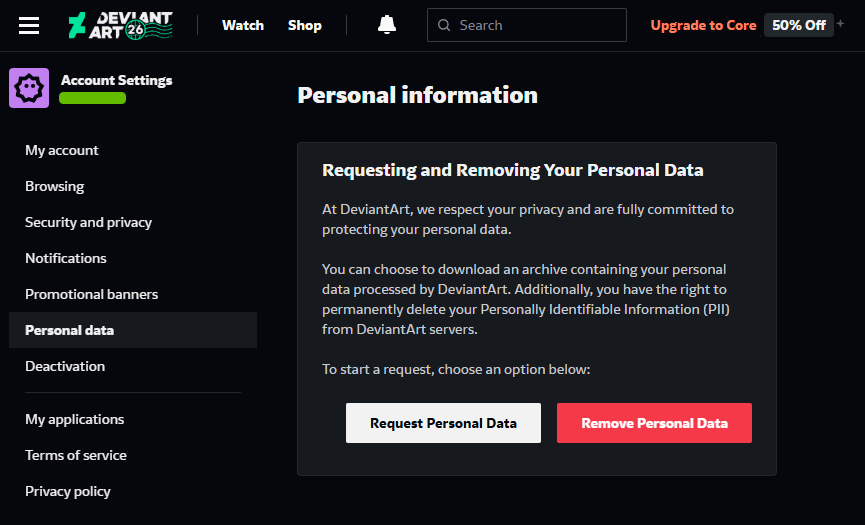
Task: Open the purple user avatar icon
Action: click(x=29, y=88)
